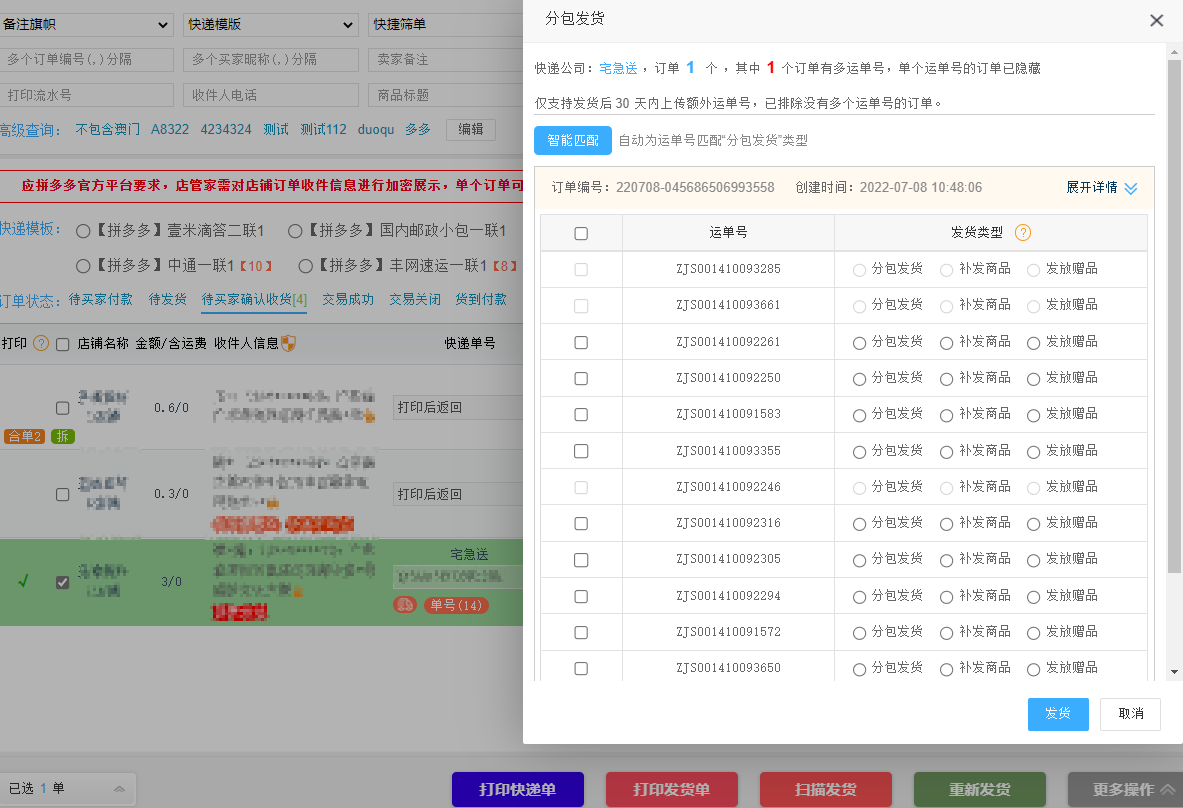Check the order row with amount 0.6/0
The height and width of the screenshot is (808, 1183).
[x=63, y=408]
